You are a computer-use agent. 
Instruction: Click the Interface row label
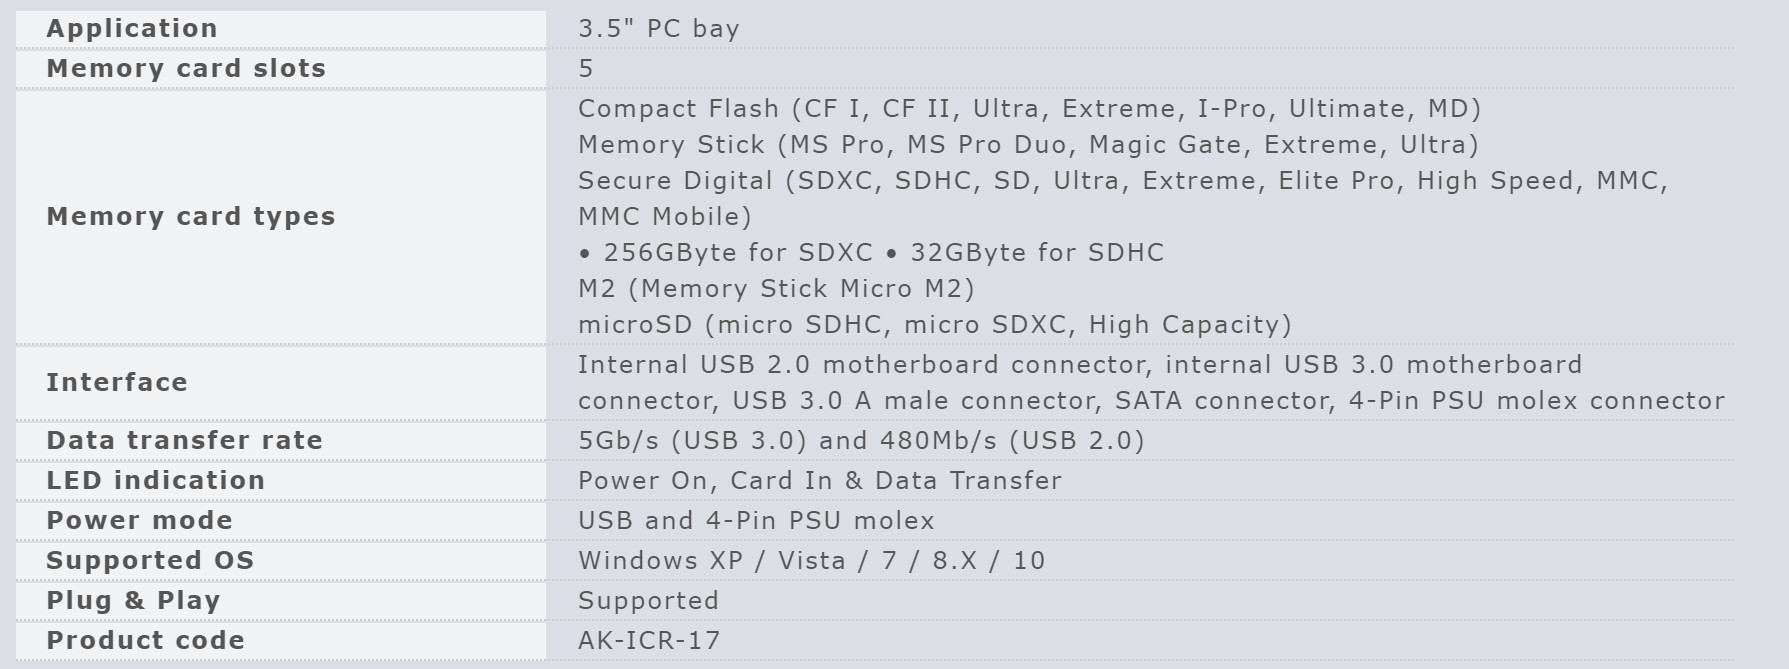pyautogui.click(x=117, y=383)
